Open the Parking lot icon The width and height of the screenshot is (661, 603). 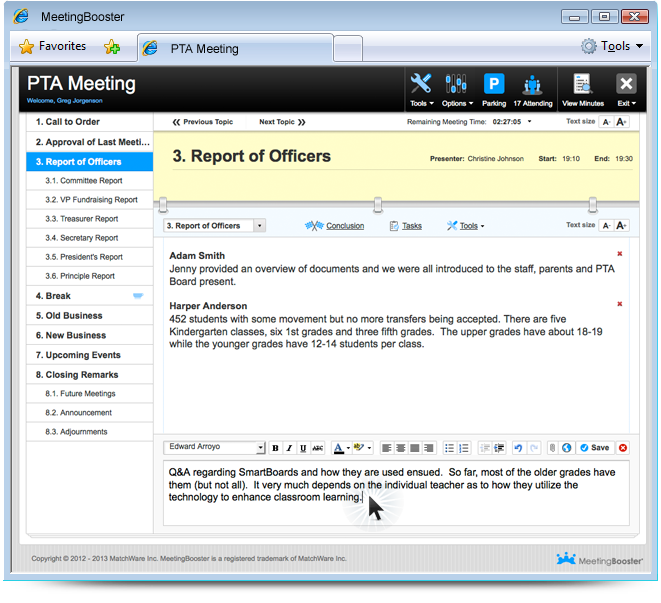(x=494, y=83)
